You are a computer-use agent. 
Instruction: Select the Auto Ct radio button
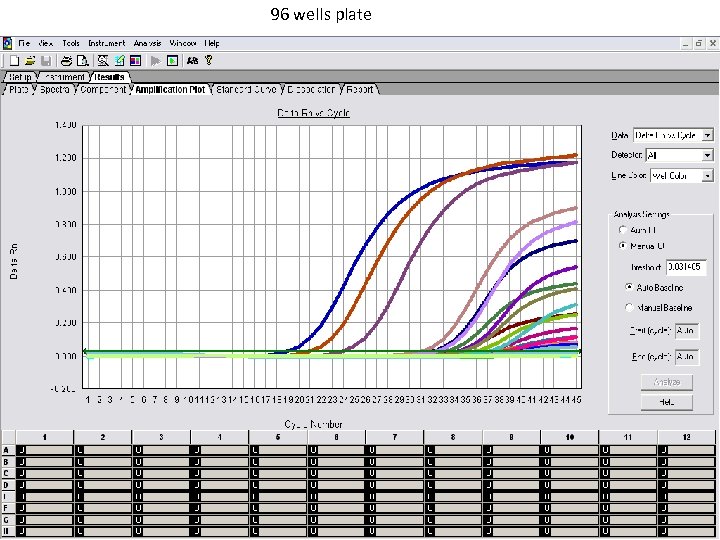623,230
